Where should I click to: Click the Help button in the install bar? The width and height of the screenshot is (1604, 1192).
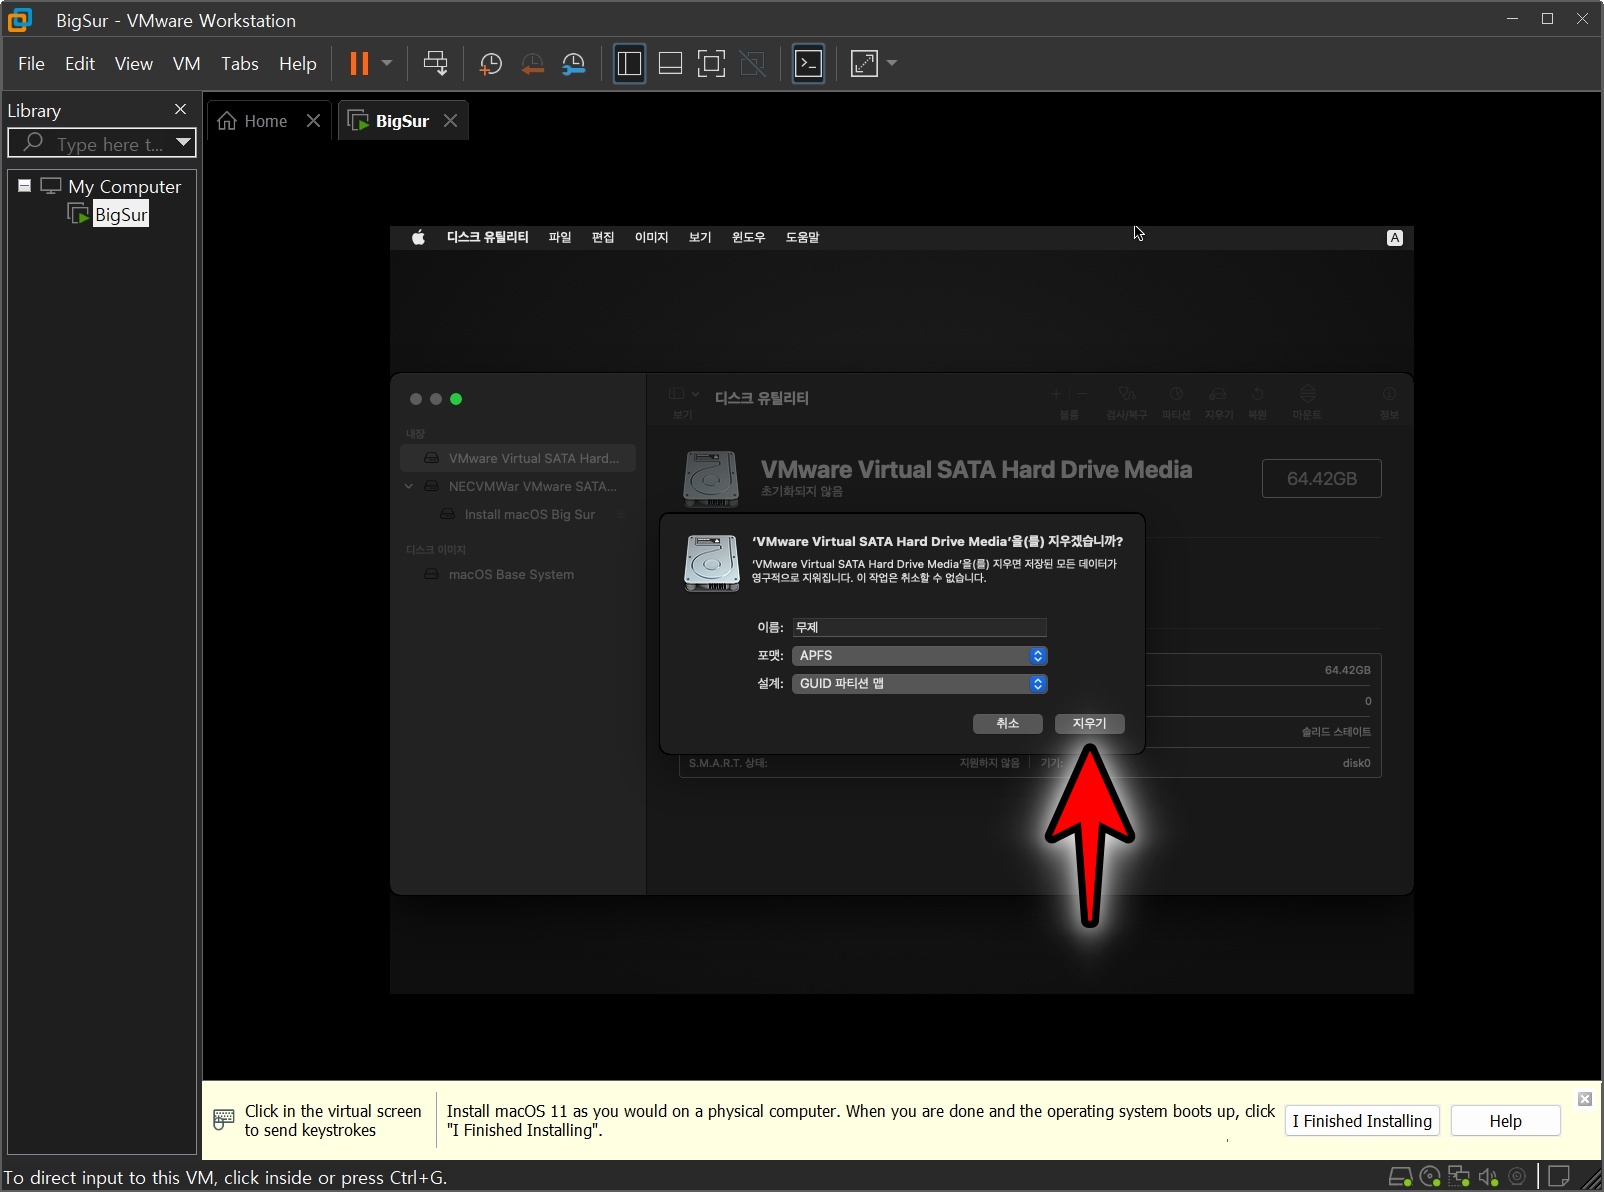1505,1121
